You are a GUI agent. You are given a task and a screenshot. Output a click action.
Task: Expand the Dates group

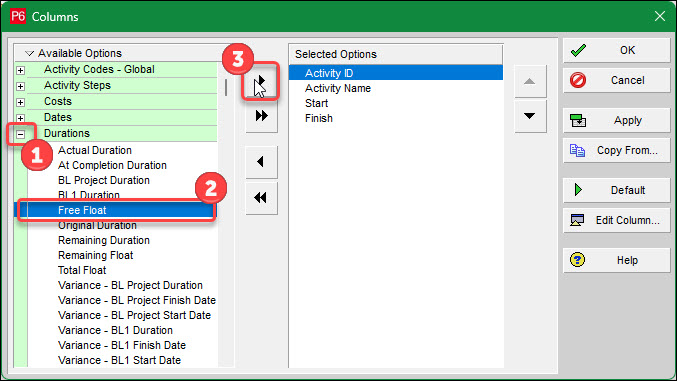(20, 118)
